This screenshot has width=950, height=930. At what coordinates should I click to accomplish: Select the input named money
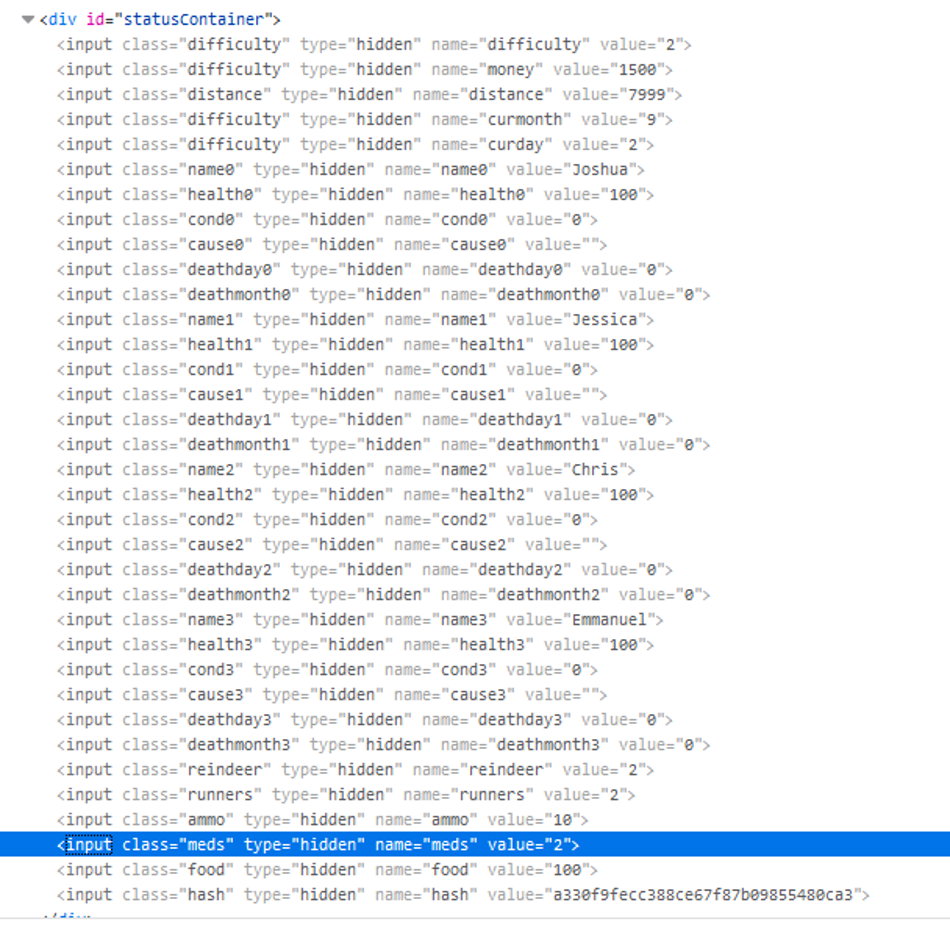click(364, 70)
